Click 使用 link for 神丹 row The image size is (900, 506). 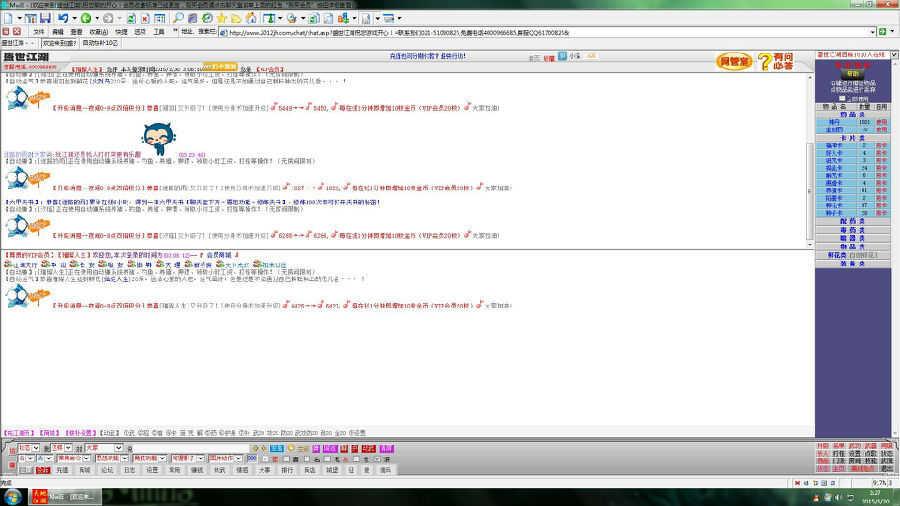pyautogui.click(x=881, y=122)
